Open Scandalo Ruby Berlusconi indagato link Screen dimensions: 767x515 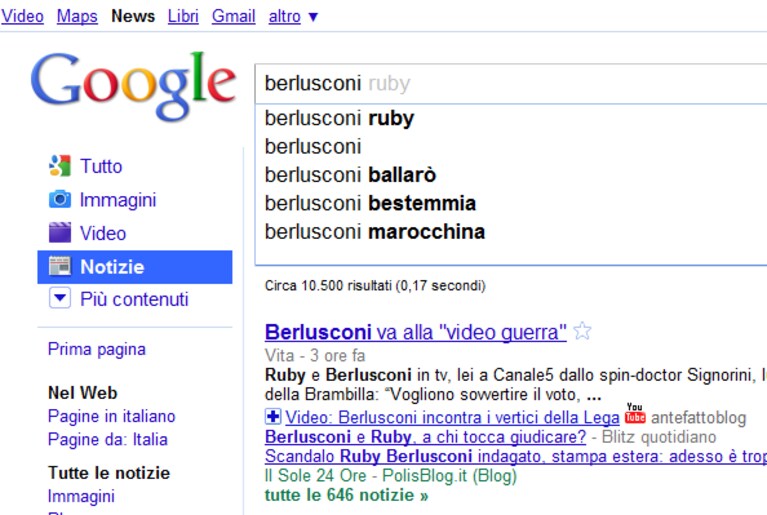(516, 456)
